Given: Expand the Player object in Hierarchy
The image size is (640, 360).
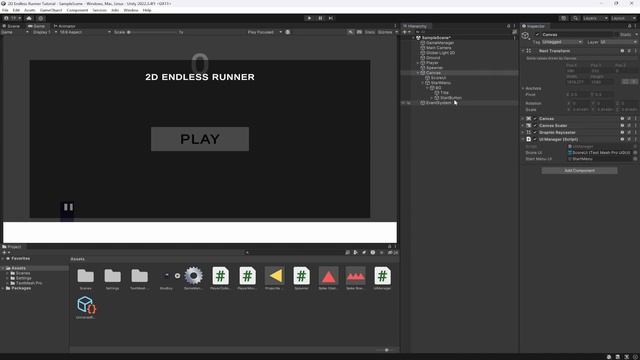Looking at the screenshot, I should point(418,63).
